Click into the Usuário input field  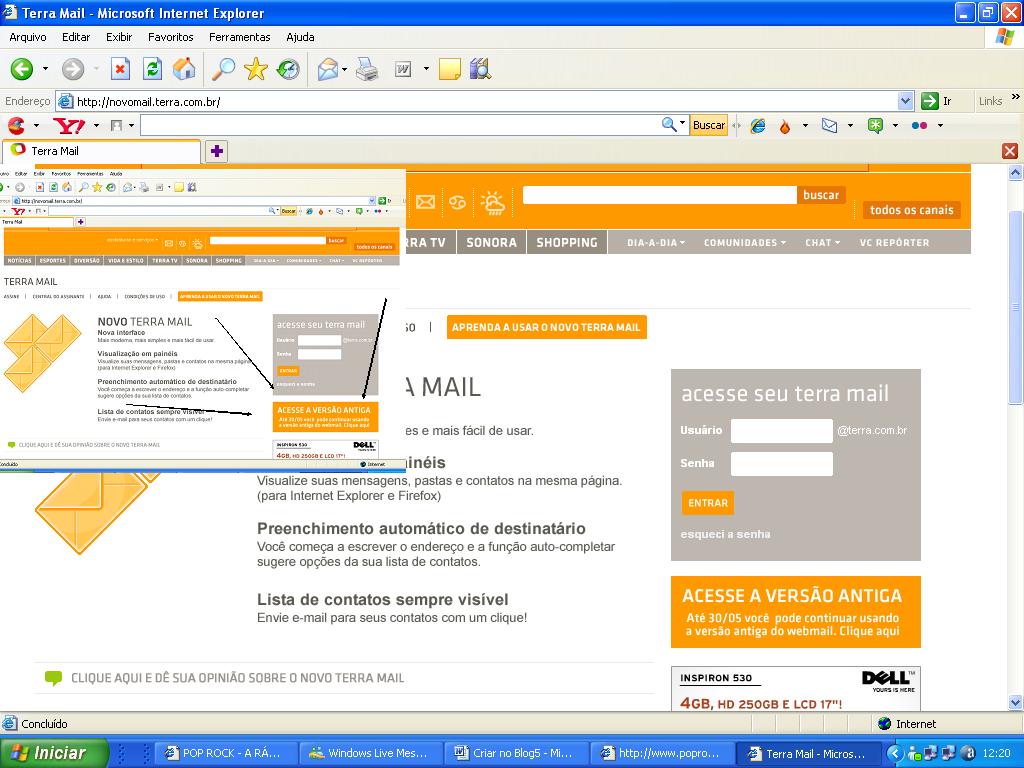782,431
